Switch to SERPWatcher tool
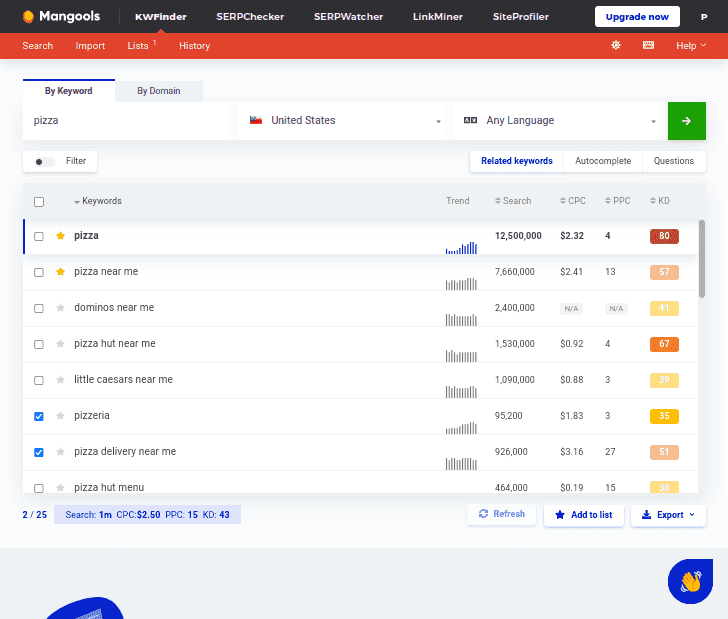Viewport: 728px width, 619px height. click(348, 17)
